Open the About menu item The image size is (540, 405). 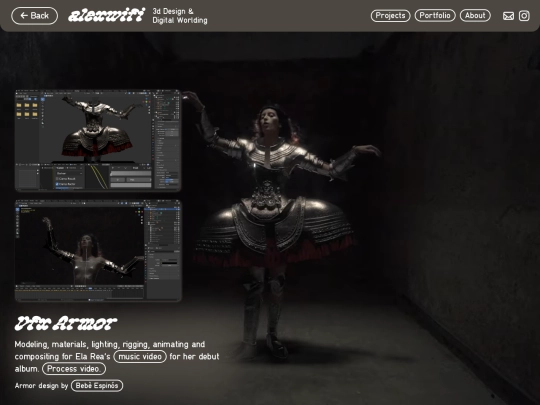(475, 15)
